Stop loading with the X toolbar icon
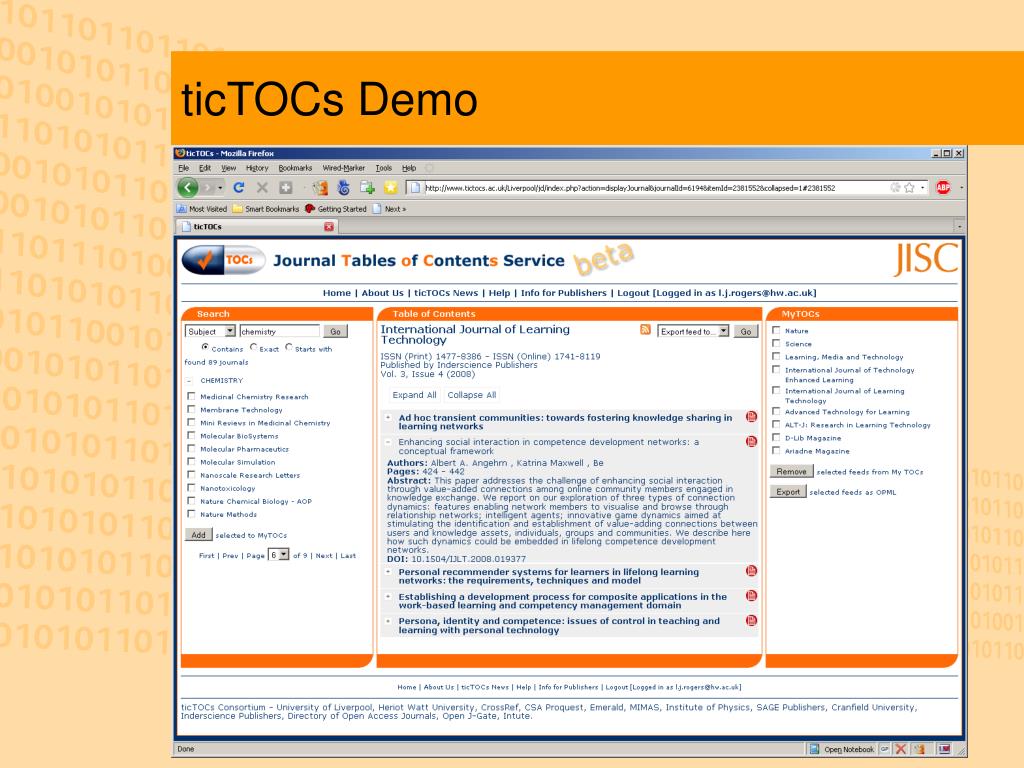1024x768 pixels. (262, 188)
